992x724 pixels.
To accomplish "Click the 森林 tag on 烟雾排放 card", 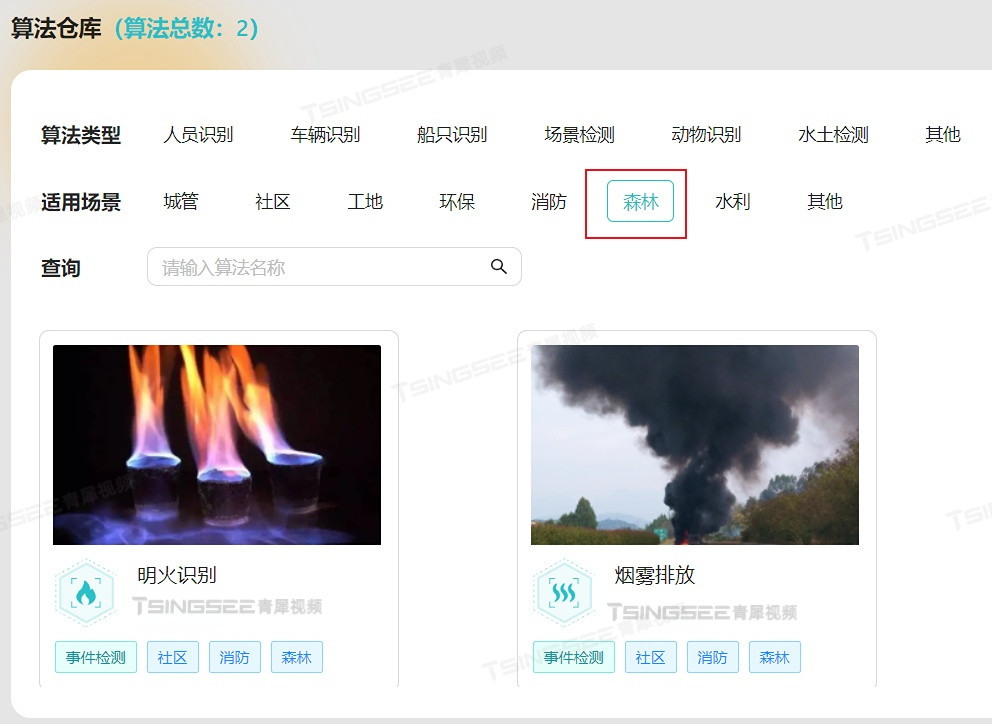I will coord(775,657).
